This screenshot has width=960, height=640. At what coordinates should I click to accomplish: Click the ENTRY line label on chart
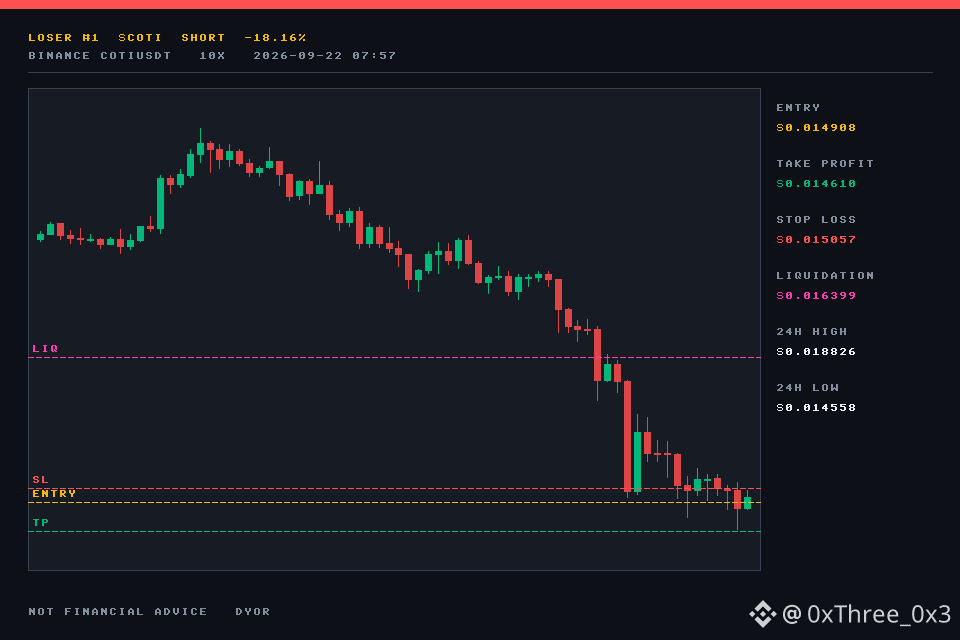(54, 494)
